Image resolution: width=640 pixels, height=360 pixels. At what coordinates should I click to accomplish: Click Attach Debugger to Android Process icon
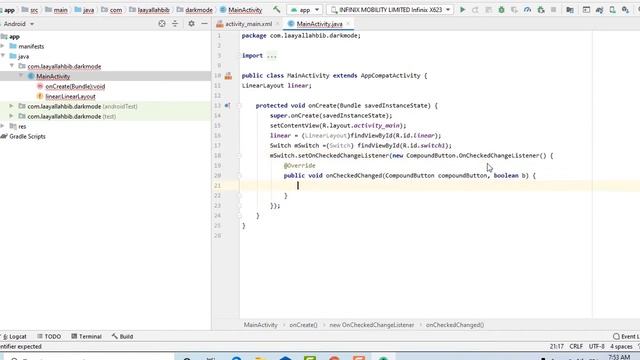(x=541, y=9)
